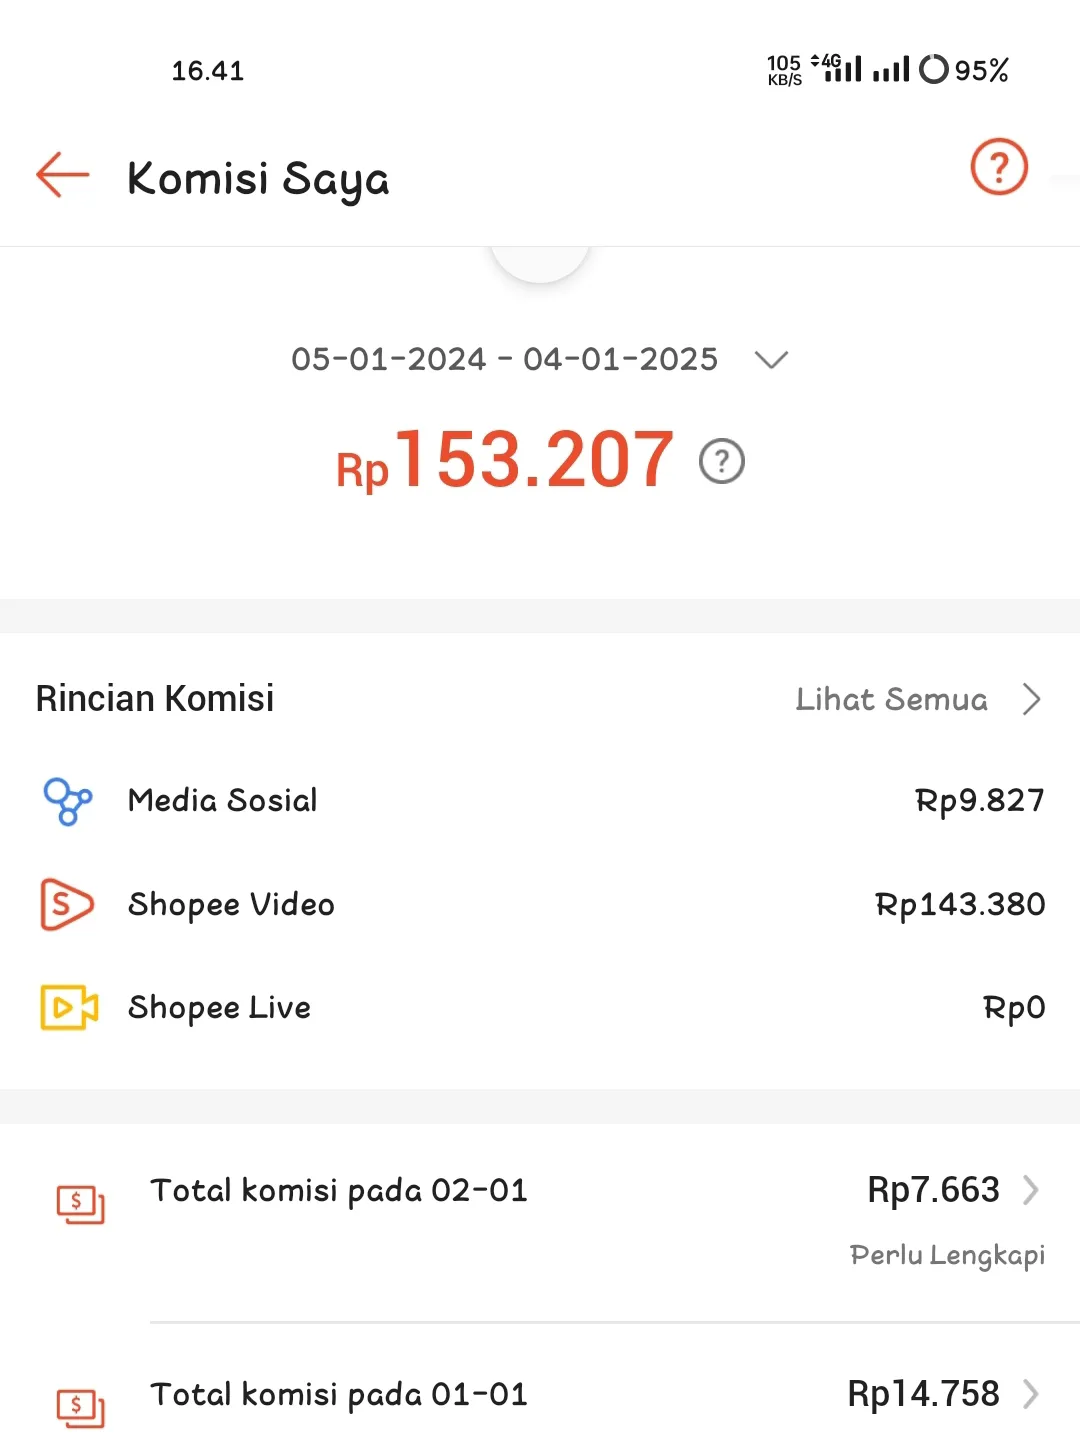Select the Shopee Live commission row
1080x1440 pixels.
pyautogui.click(x=540, y=1007)
